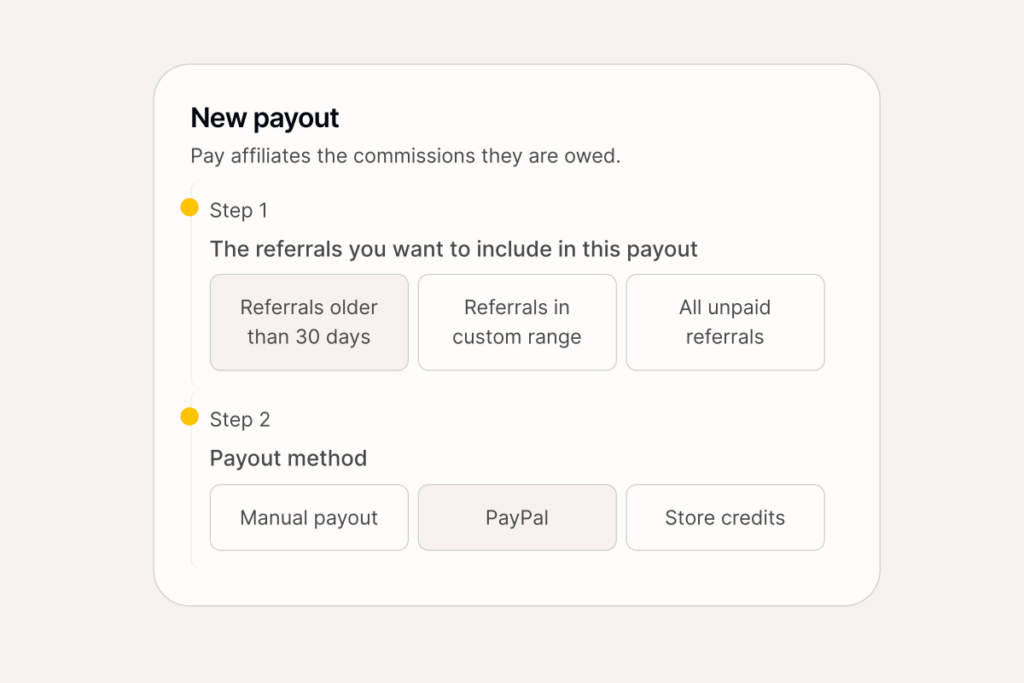Enable the All unpaid referrals selection

(x=725, y=322)
